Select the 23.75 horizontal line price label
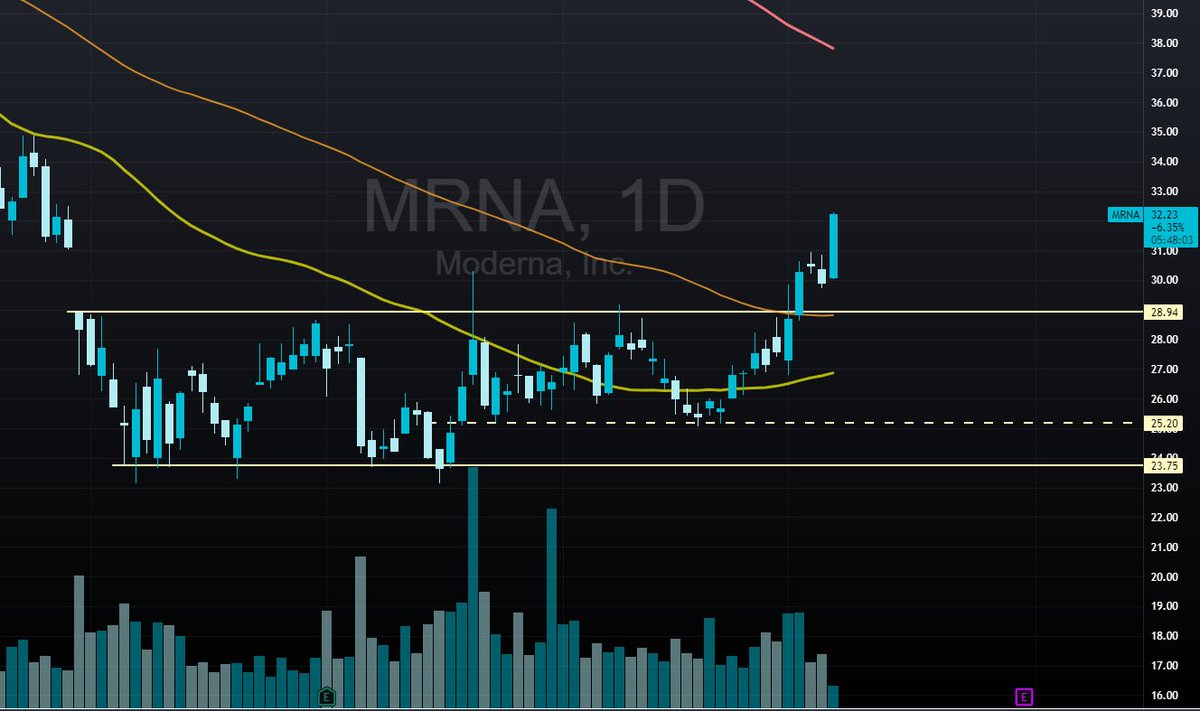The width and height of the screenshot is (1200, 711). point(1162,465)
